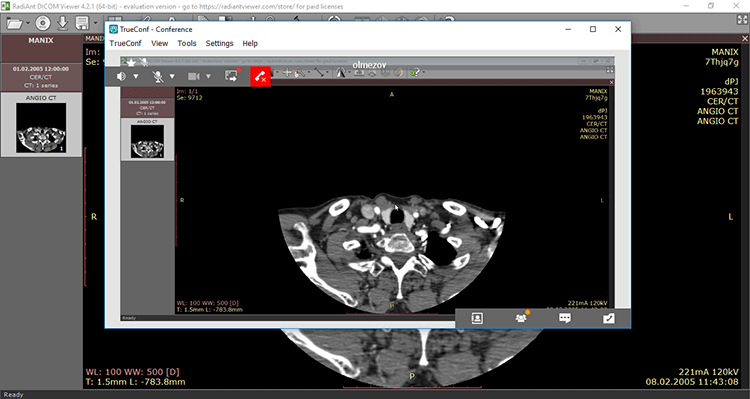Click the star icon above the speaker control
This screenshot has width=750, height=399.
coord(131,62)
